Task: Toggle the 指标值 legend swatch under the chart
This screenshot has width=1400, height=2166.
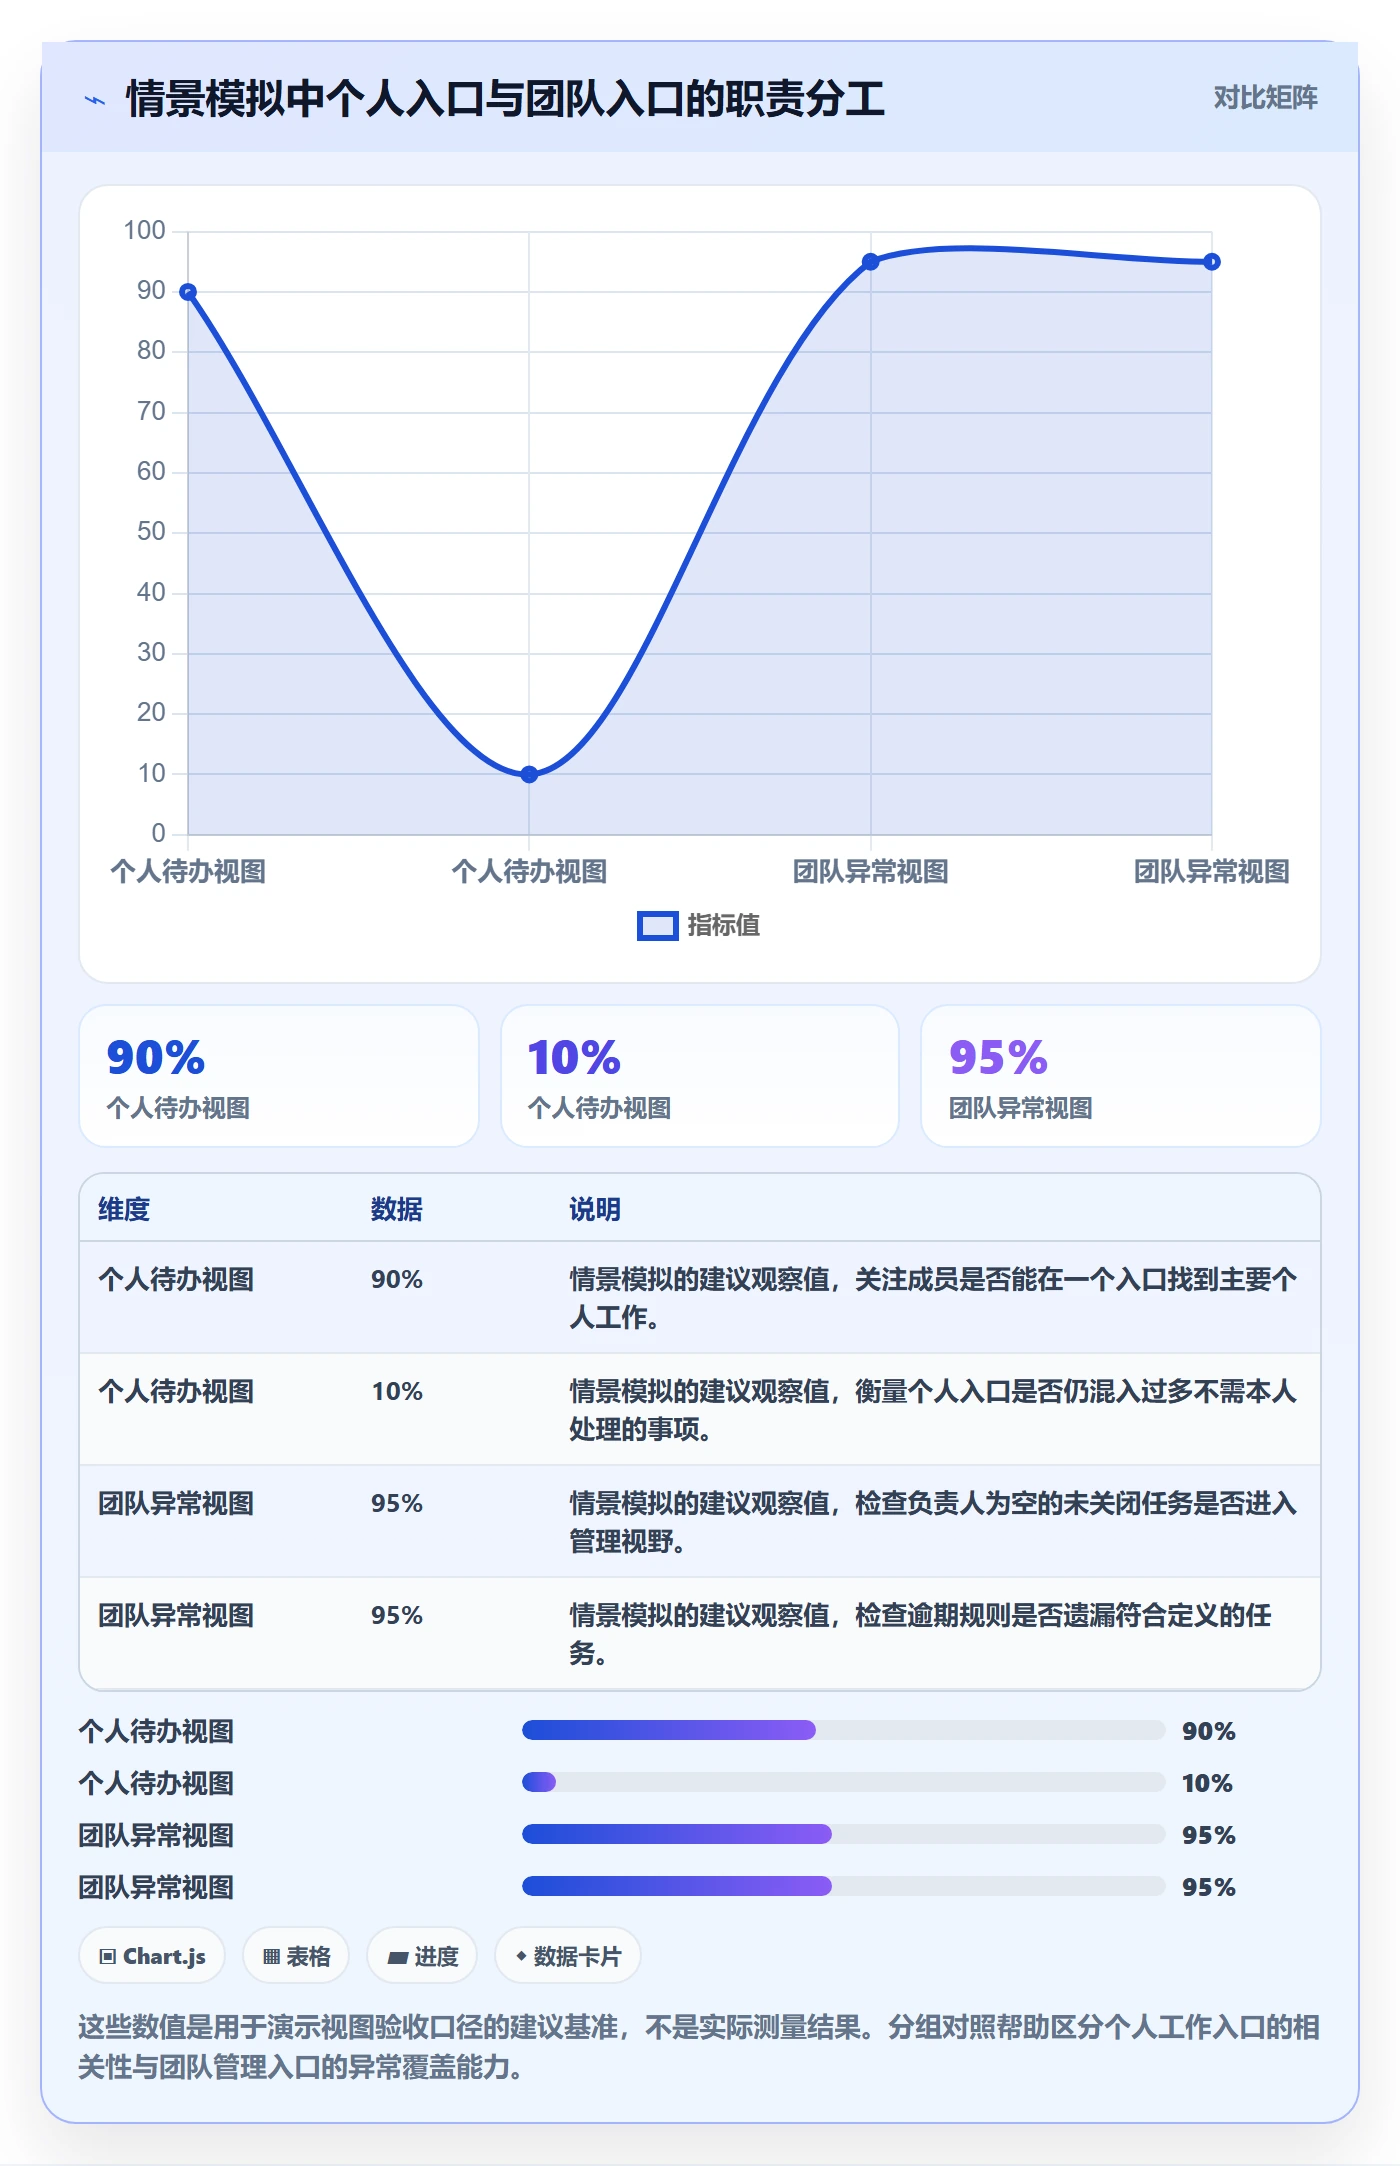Action: [657, 926]
